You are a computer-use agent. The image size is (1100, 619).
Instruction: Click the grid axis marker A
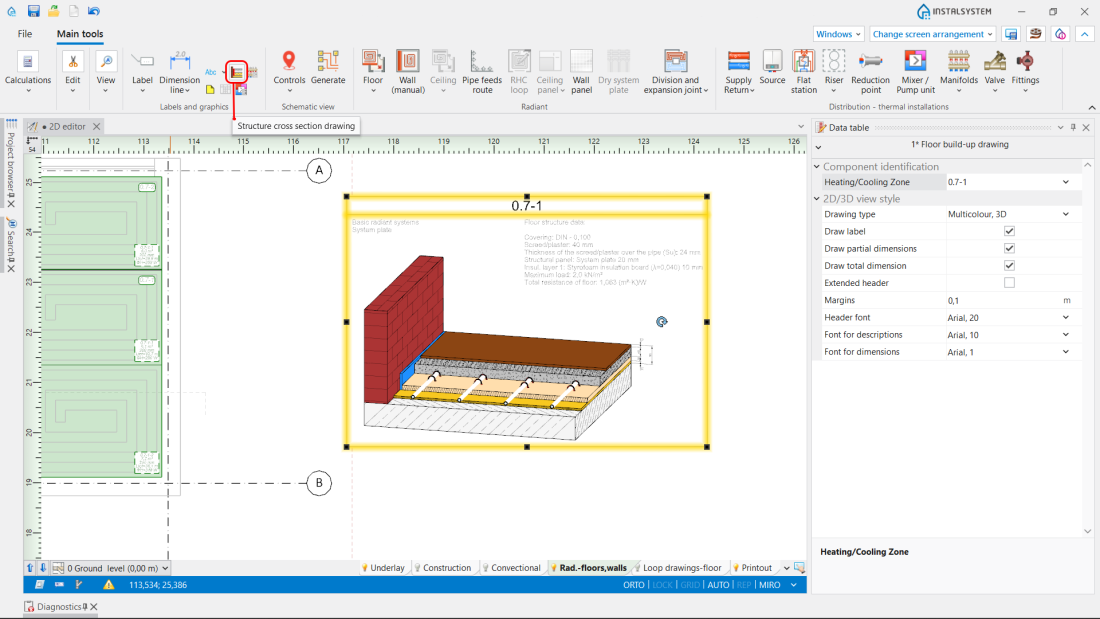click(319, 171)
